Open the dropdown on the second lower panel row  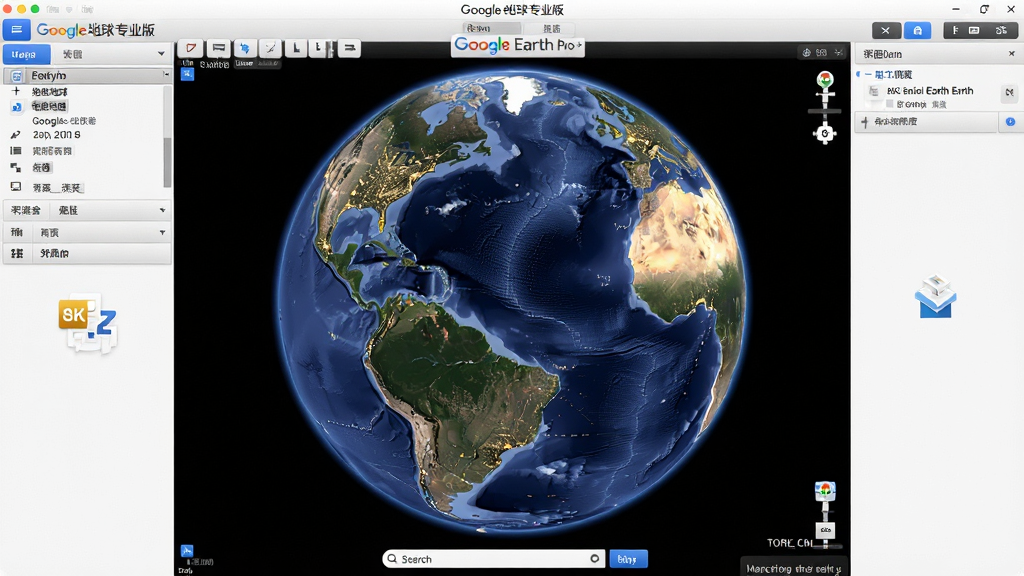pyautogui.click(x=162, y=232)
